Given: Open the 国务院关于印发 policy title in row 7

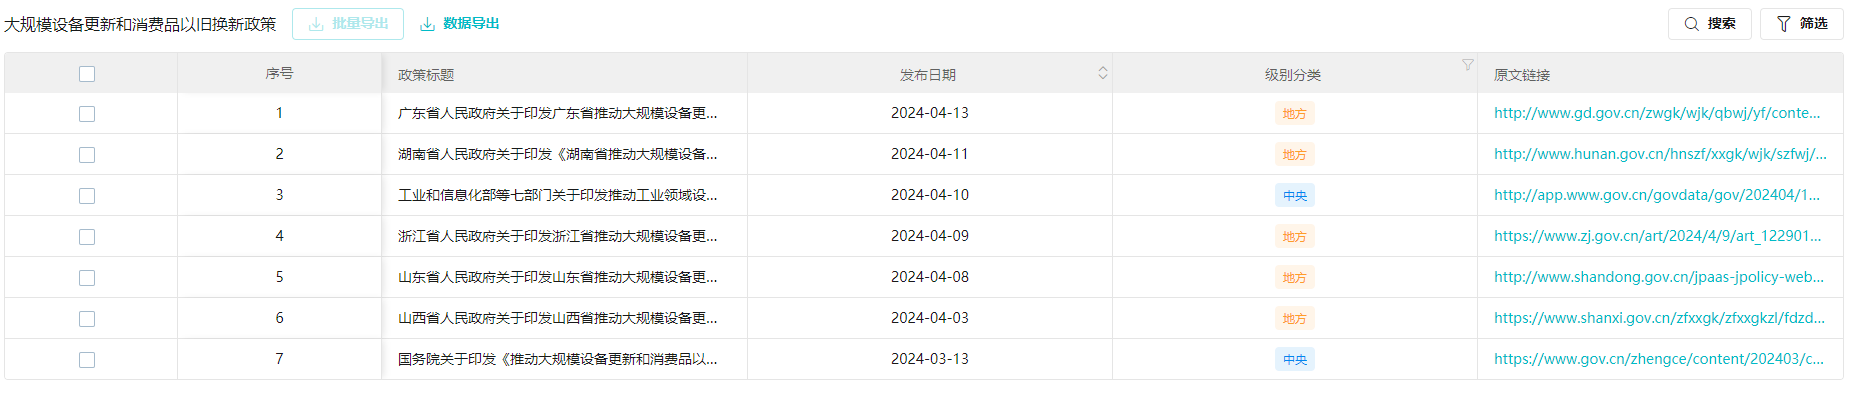Looking at the screenshot, I should pyautogui.click(x=557, y=359).
